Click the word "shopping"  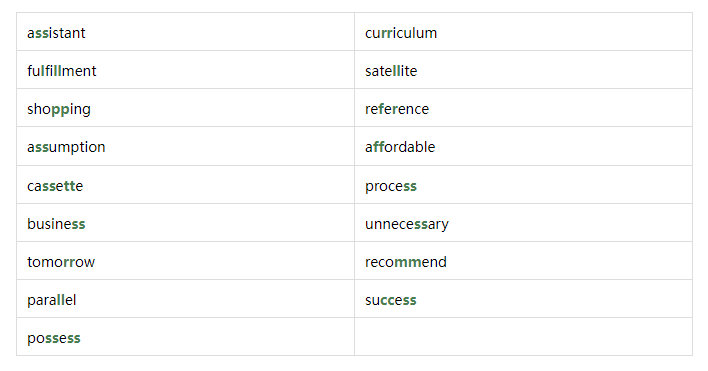pos(59,109)
